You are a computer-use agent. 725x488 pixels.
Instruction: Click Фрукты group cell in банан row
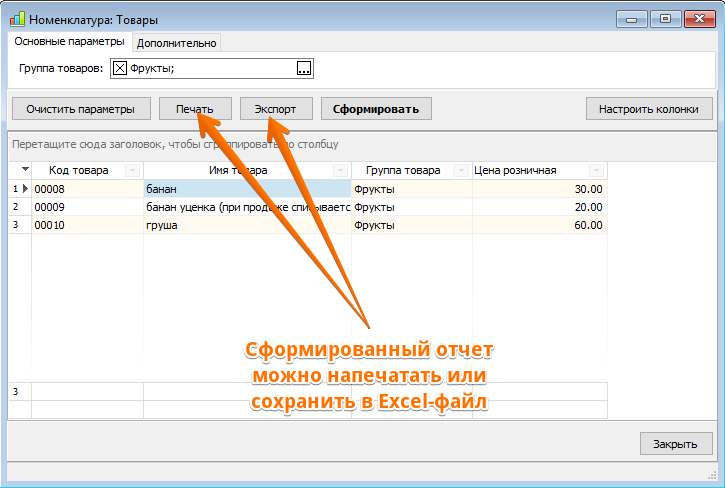412,189
